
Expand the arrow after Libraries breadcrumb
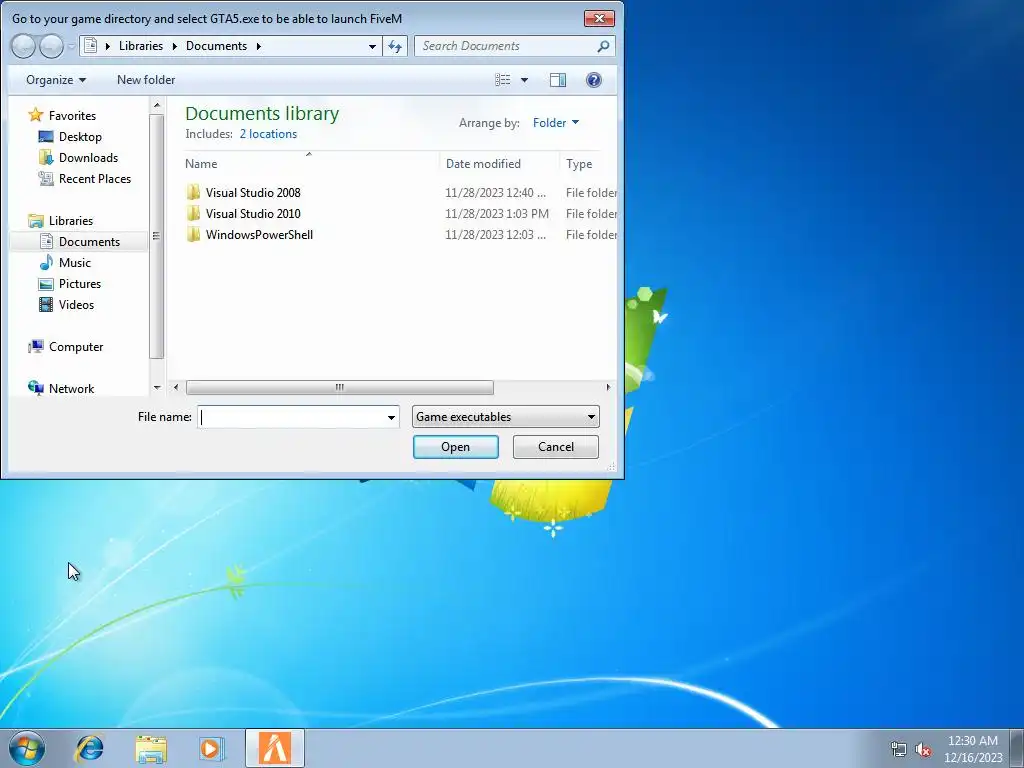[174, 46]
